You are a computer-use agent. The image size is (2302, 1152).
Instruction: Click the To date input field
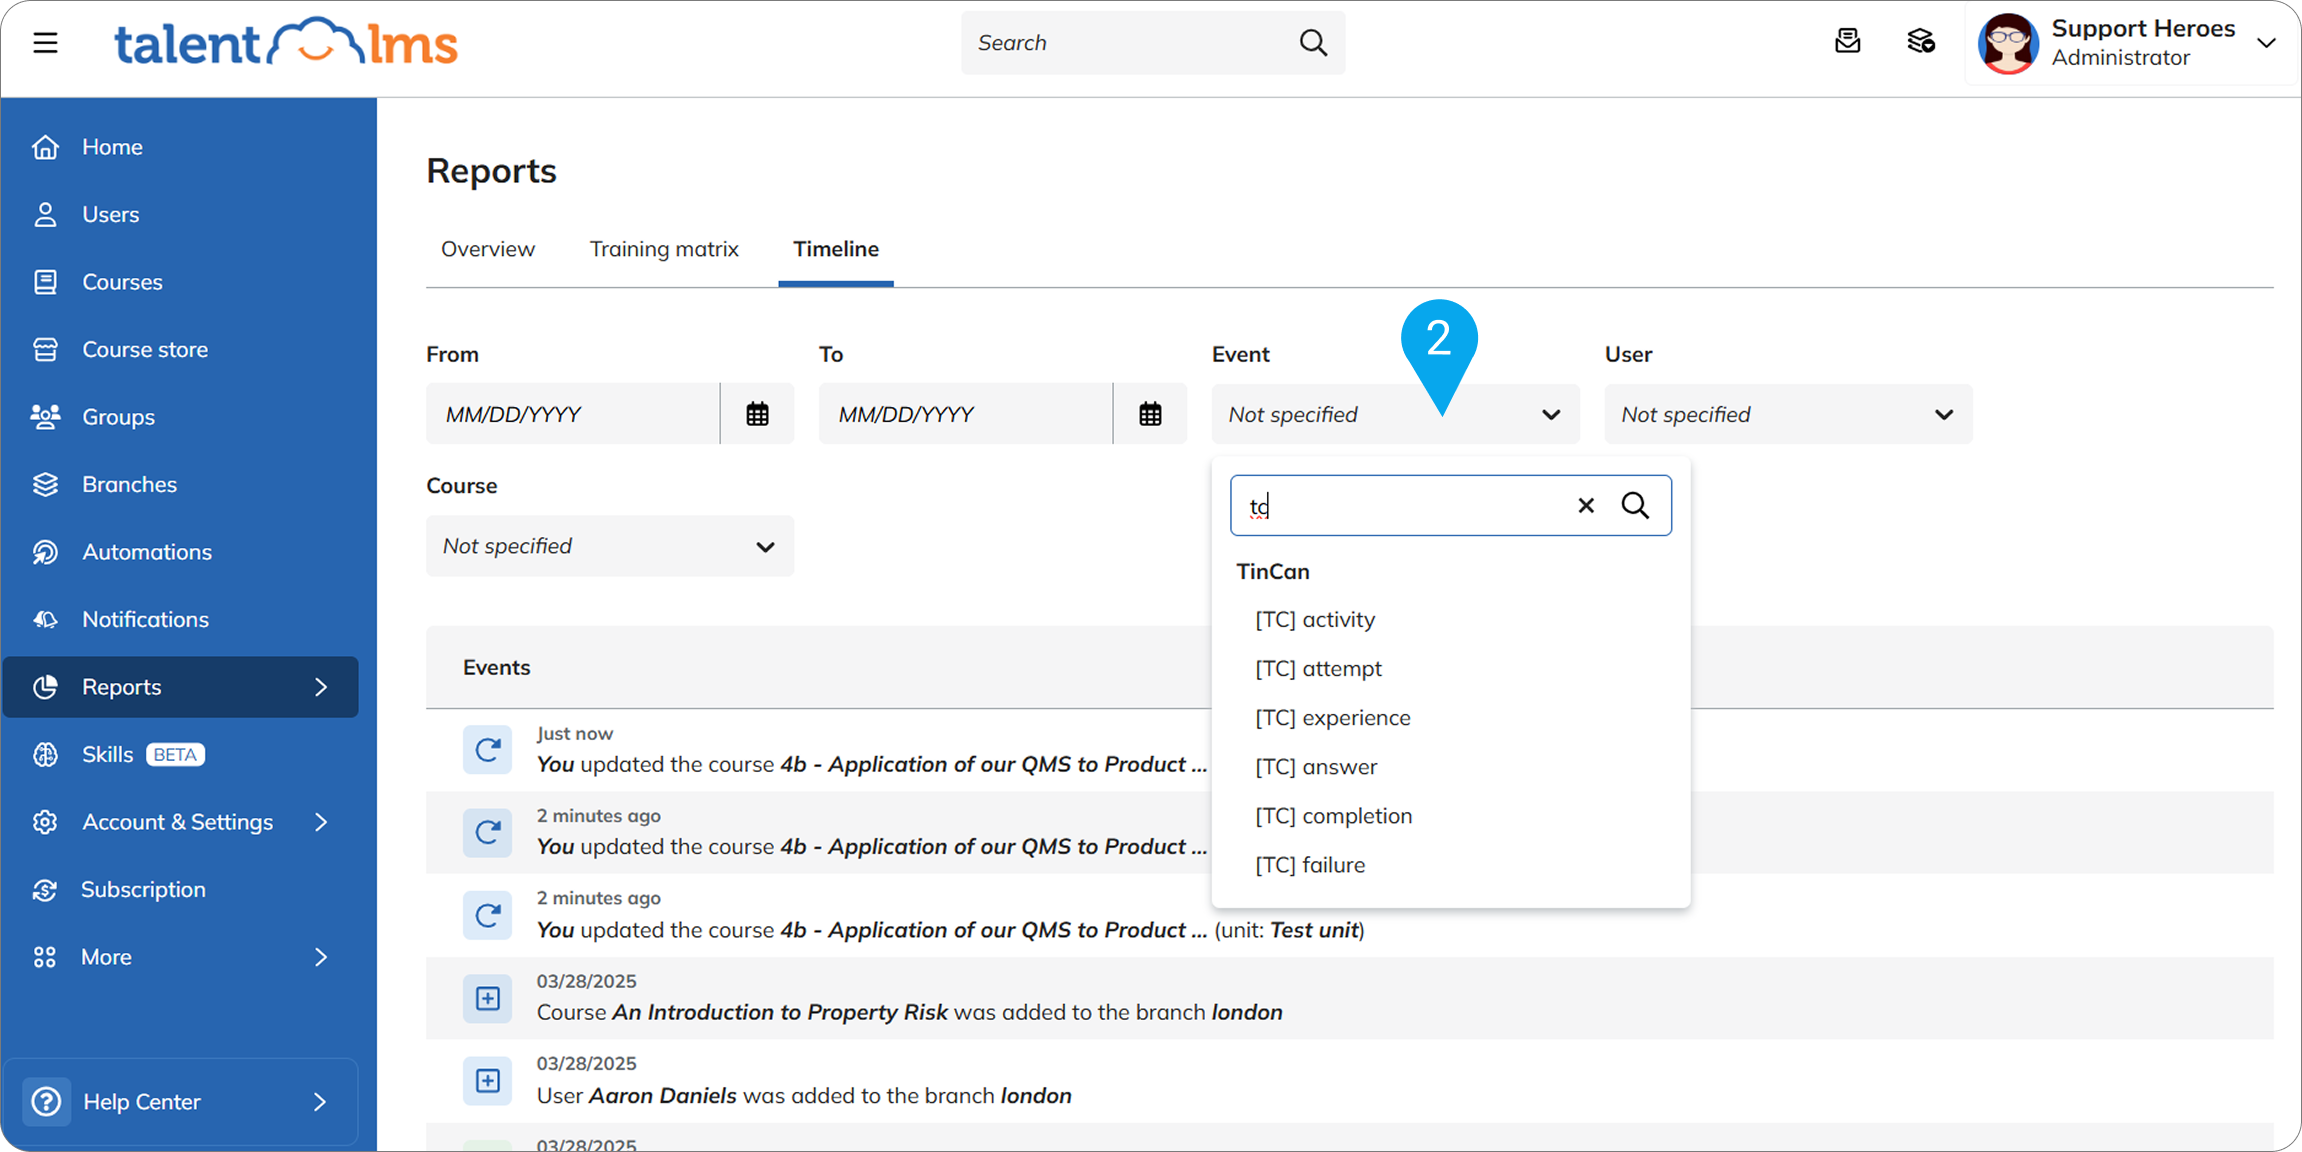coord(966,414)
